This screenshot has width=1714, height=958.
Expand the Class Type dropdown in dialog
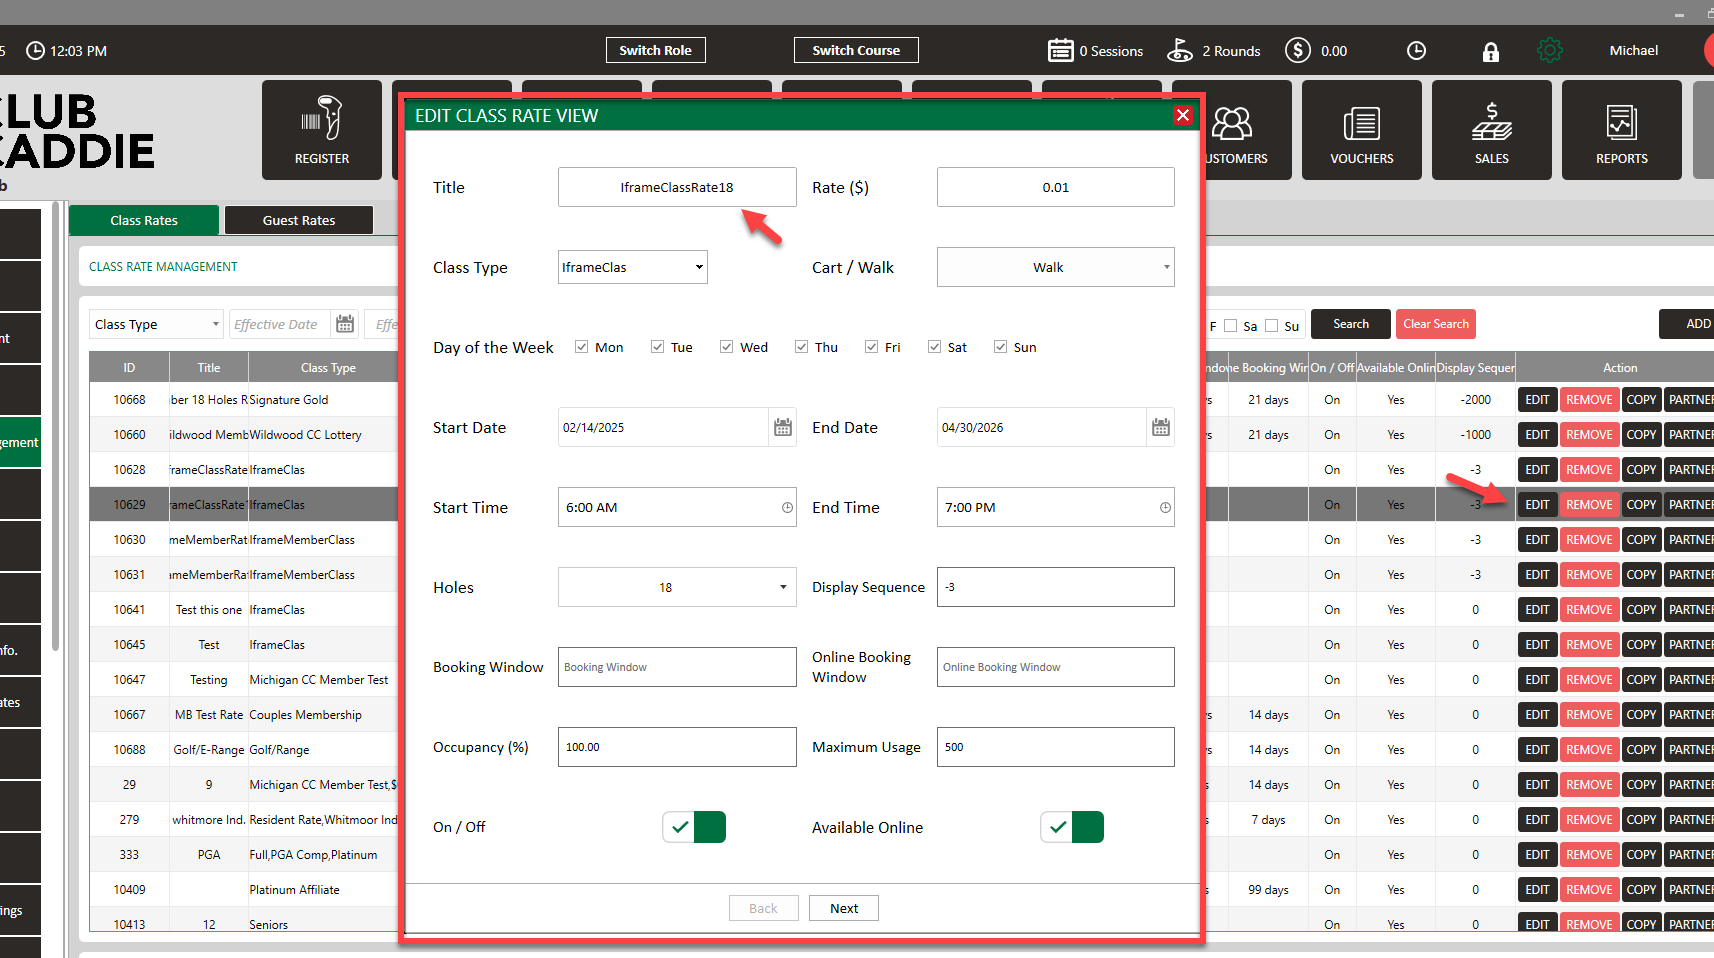[633, 267]
